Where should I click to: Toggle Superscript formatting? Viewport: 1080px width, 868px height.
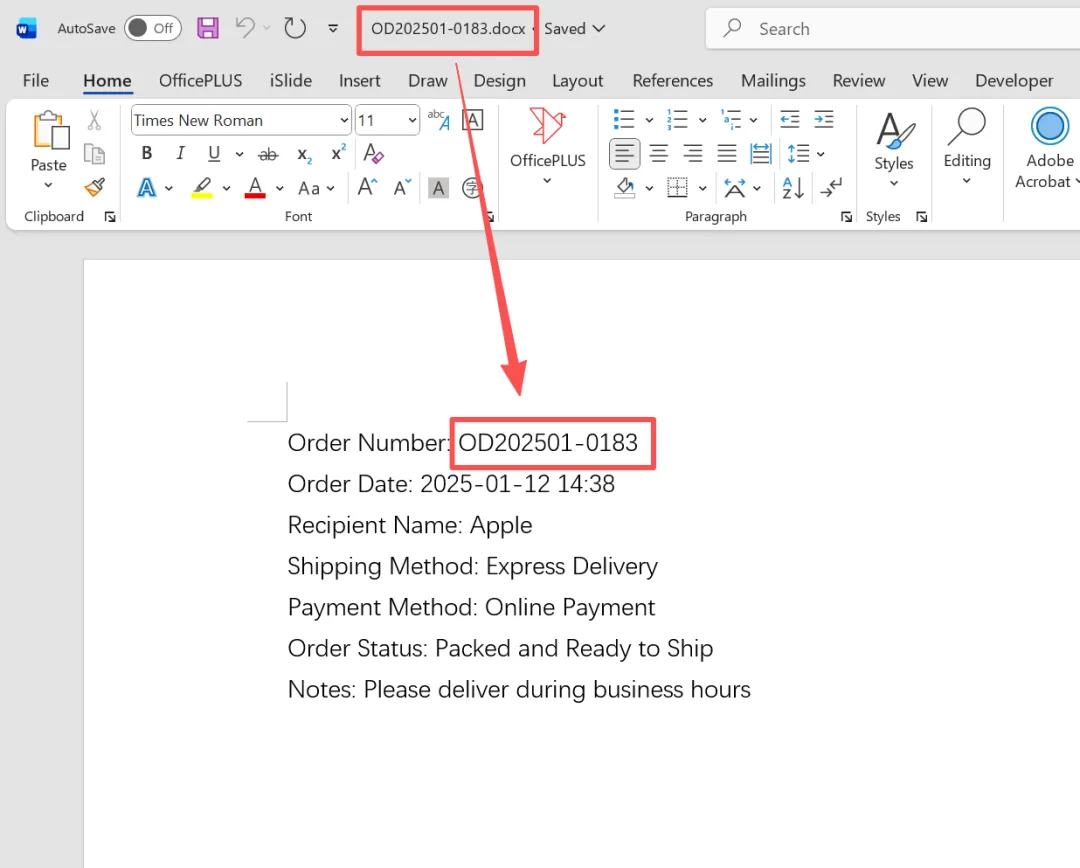coord(338,153)
